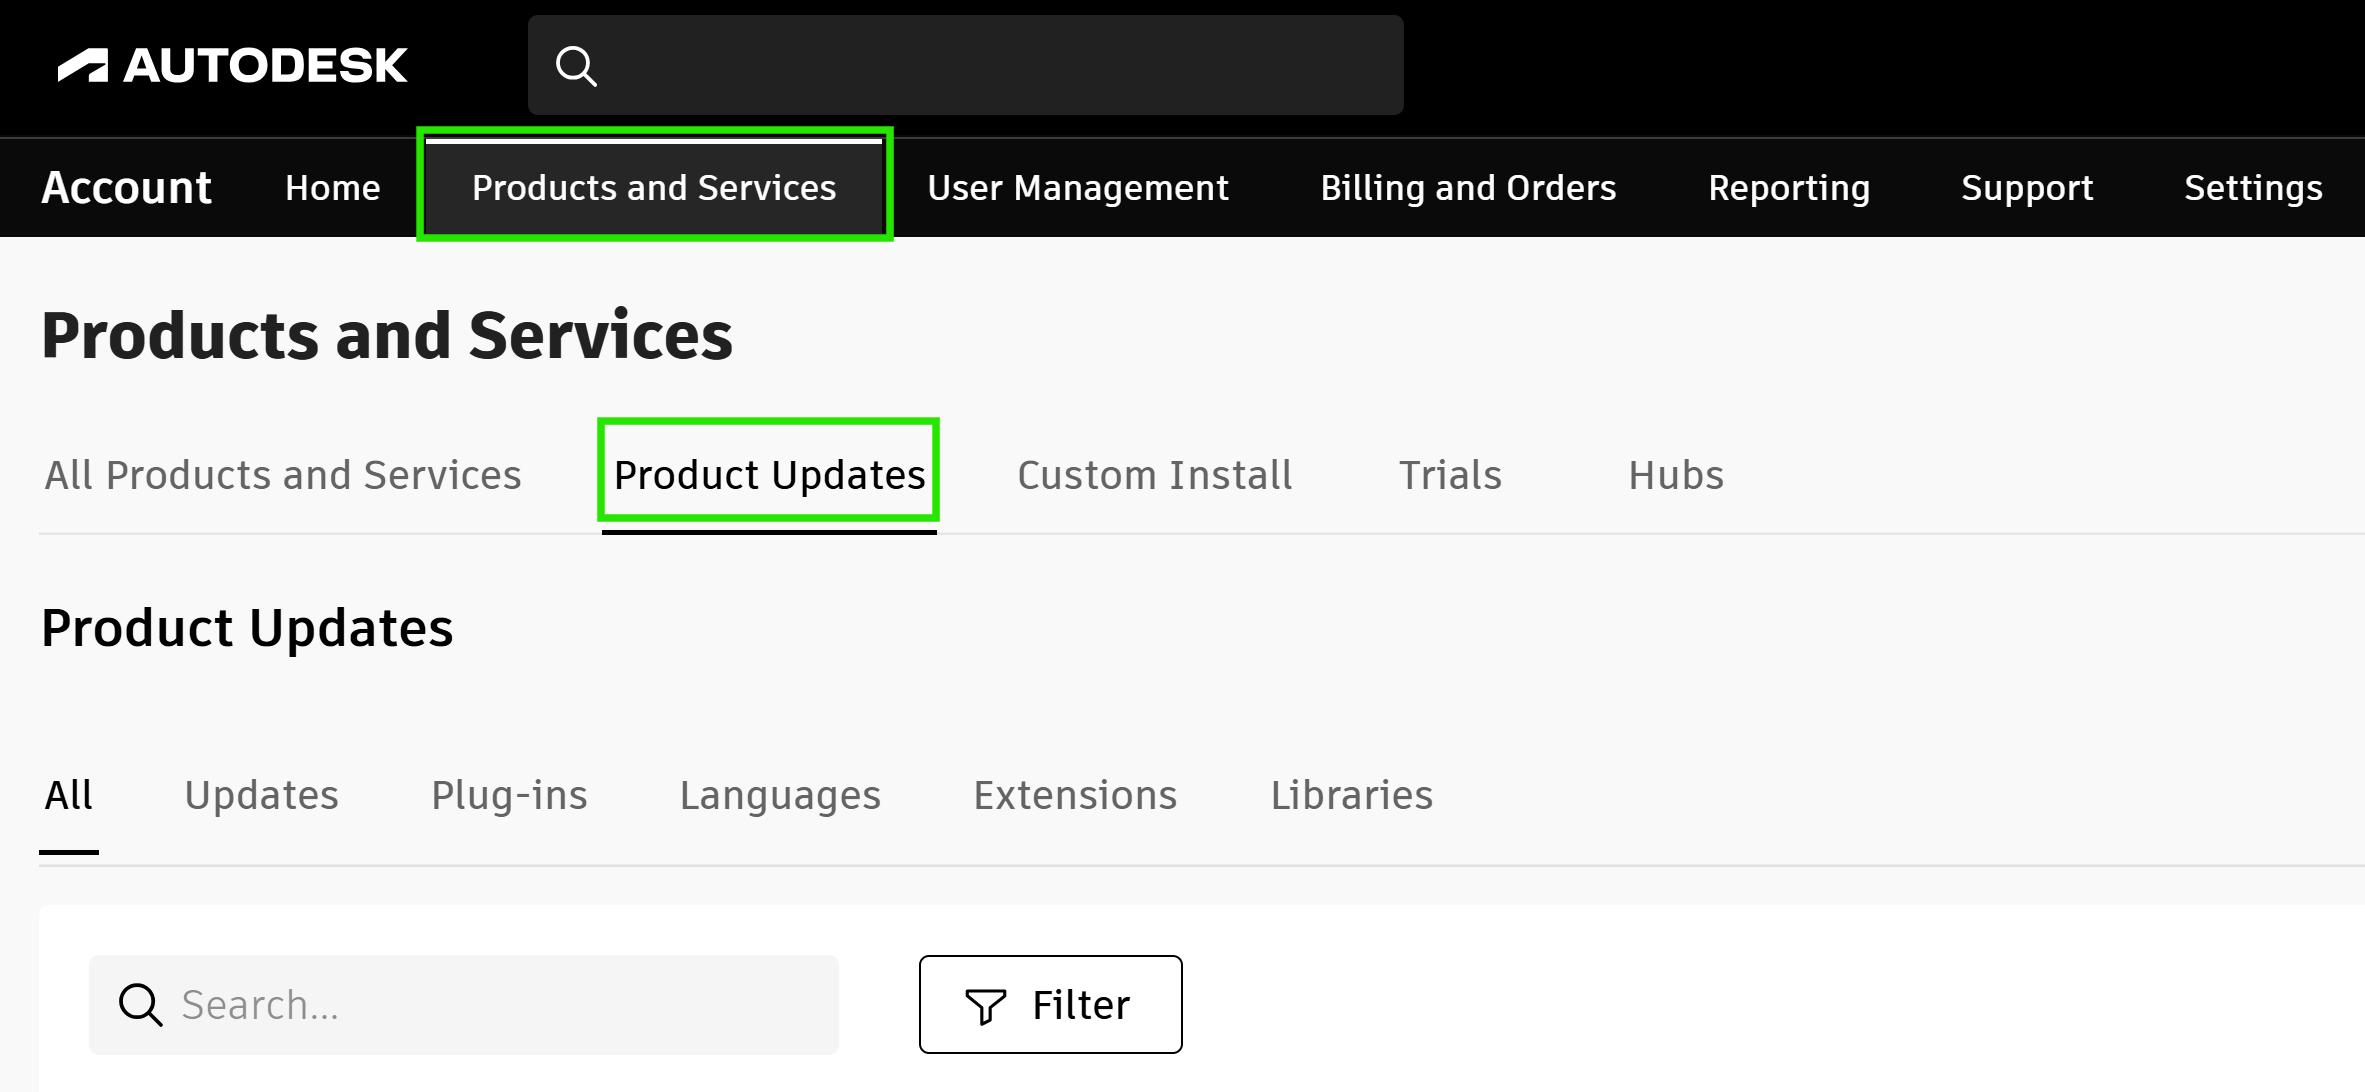
Task: Click the magnifier icon in top search bar
Action: pyautogui.click(x=576, y=66)
